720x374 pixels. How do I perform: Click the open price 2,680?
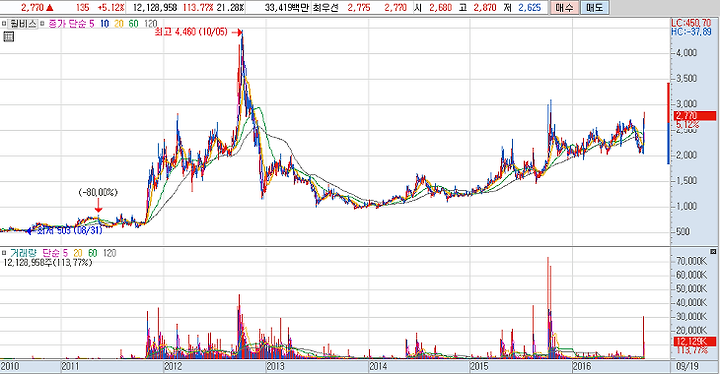(x=440, y=7)
